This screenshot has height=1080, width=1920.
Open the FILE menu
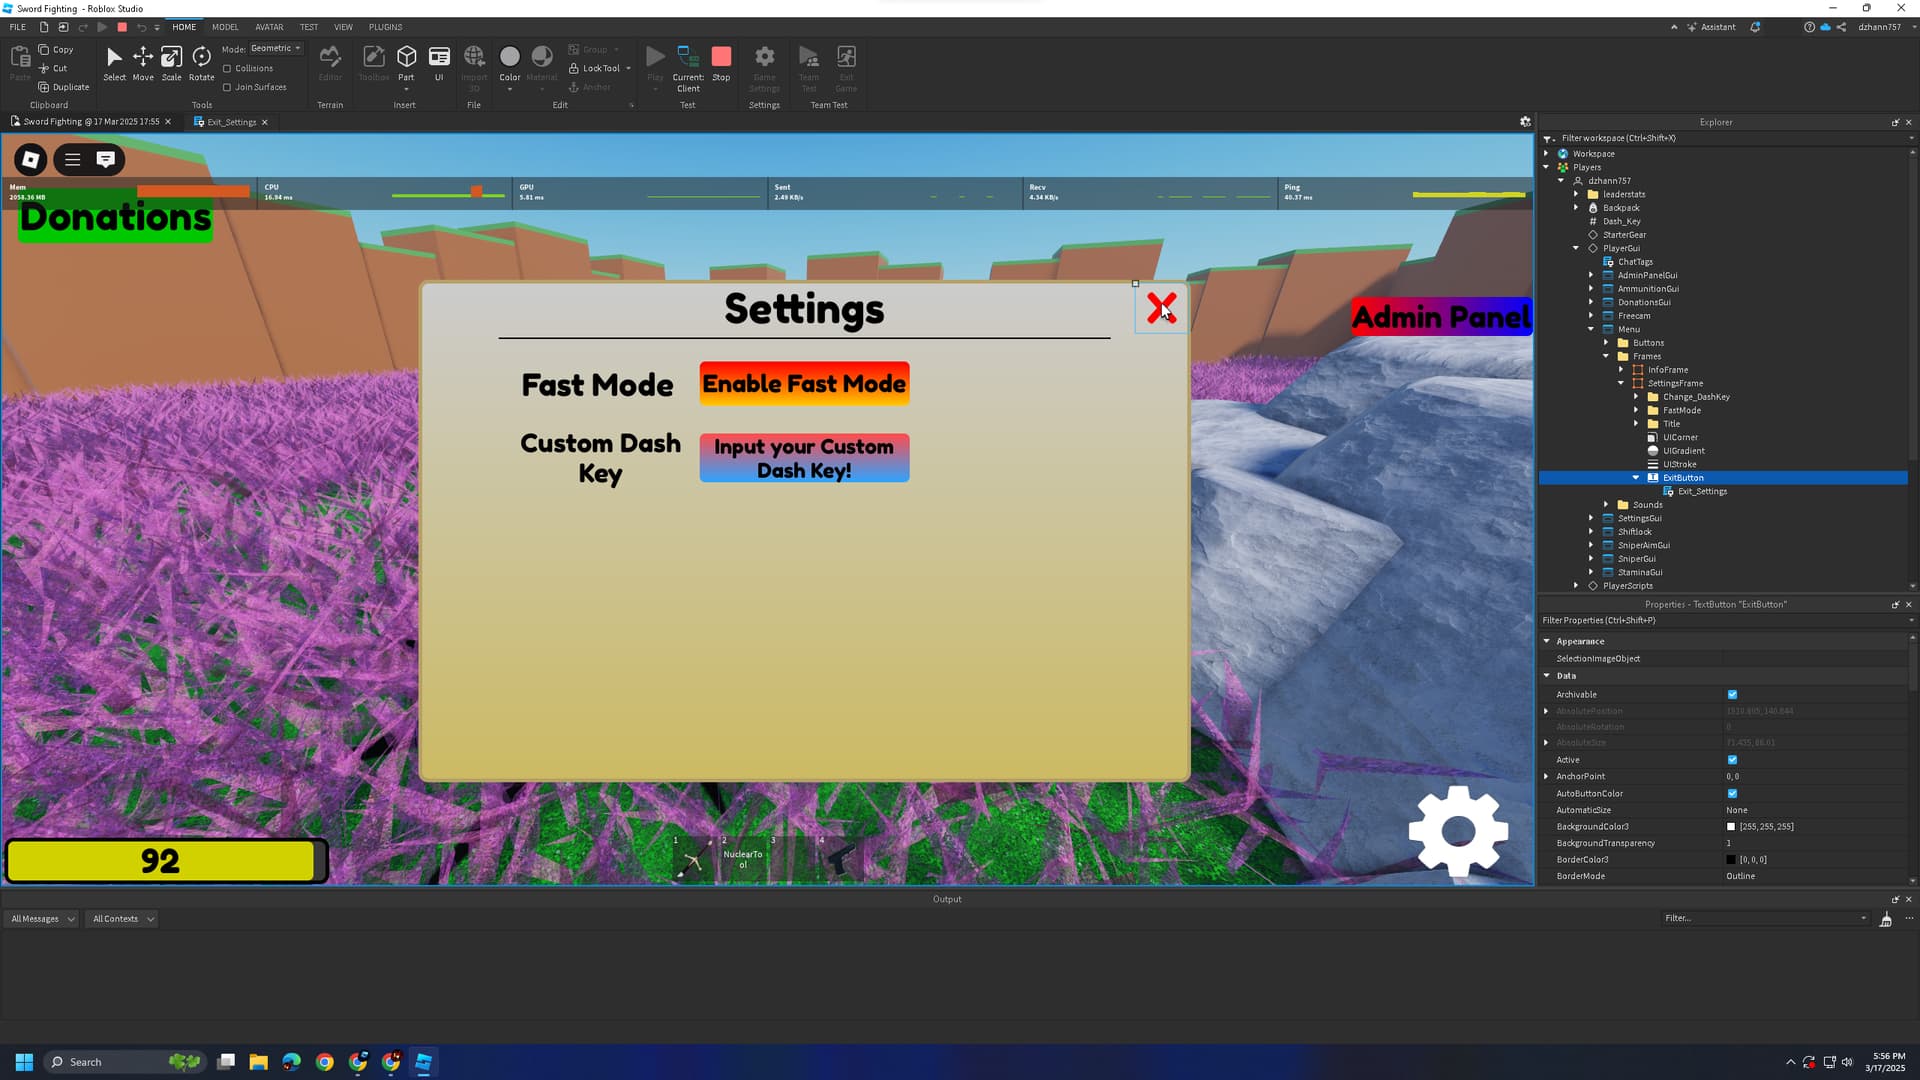[18, 27]
